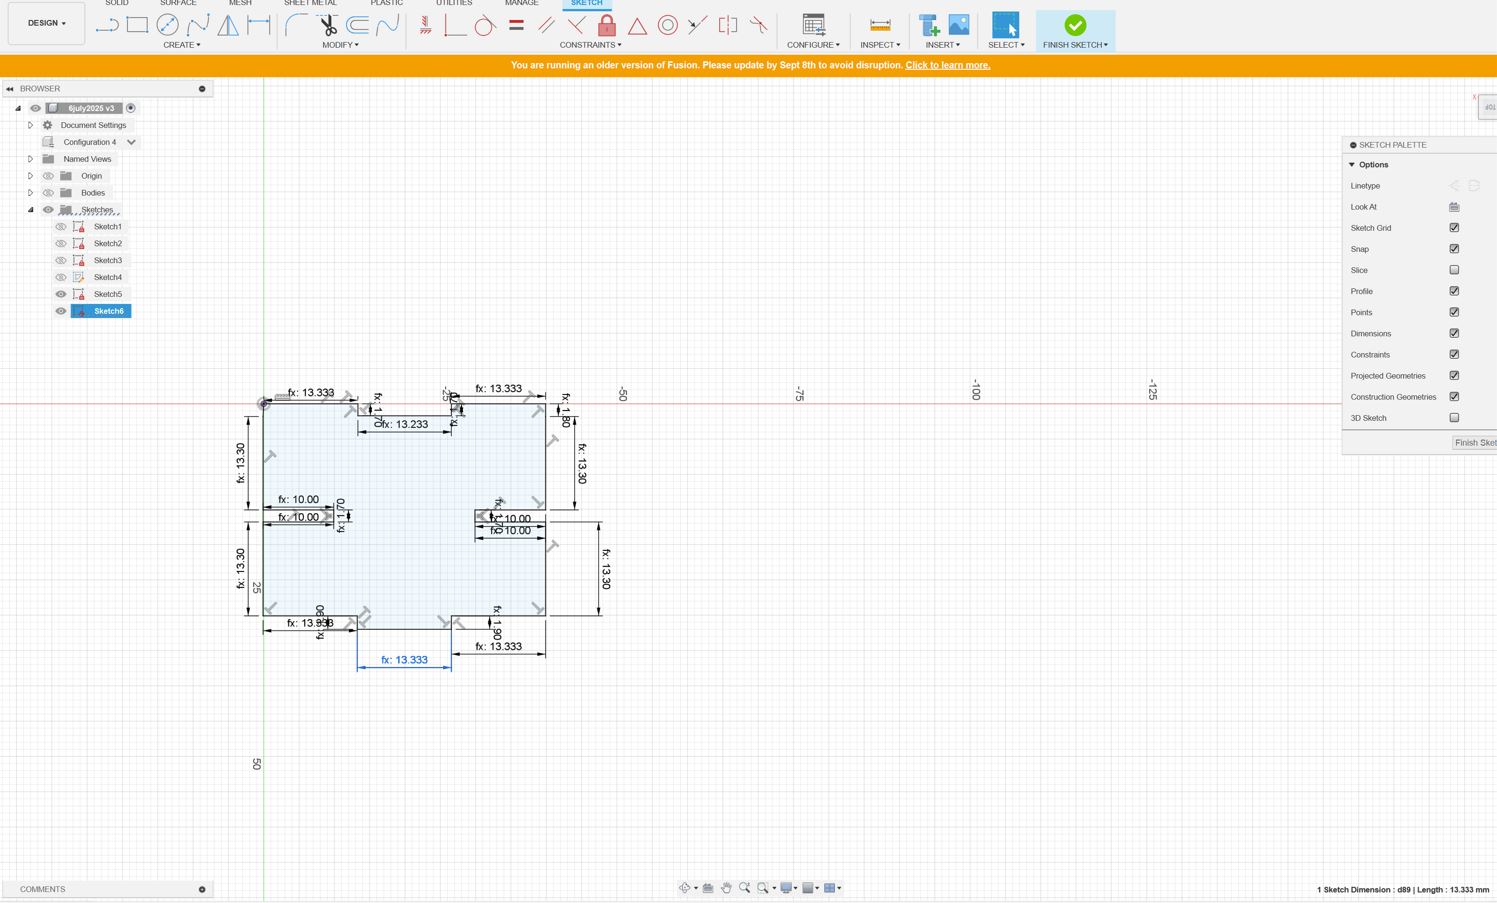The height and width of the screenshot is (903, 1497).
Task: Enable the Slice checkbox
Action: pos(1454,270)
